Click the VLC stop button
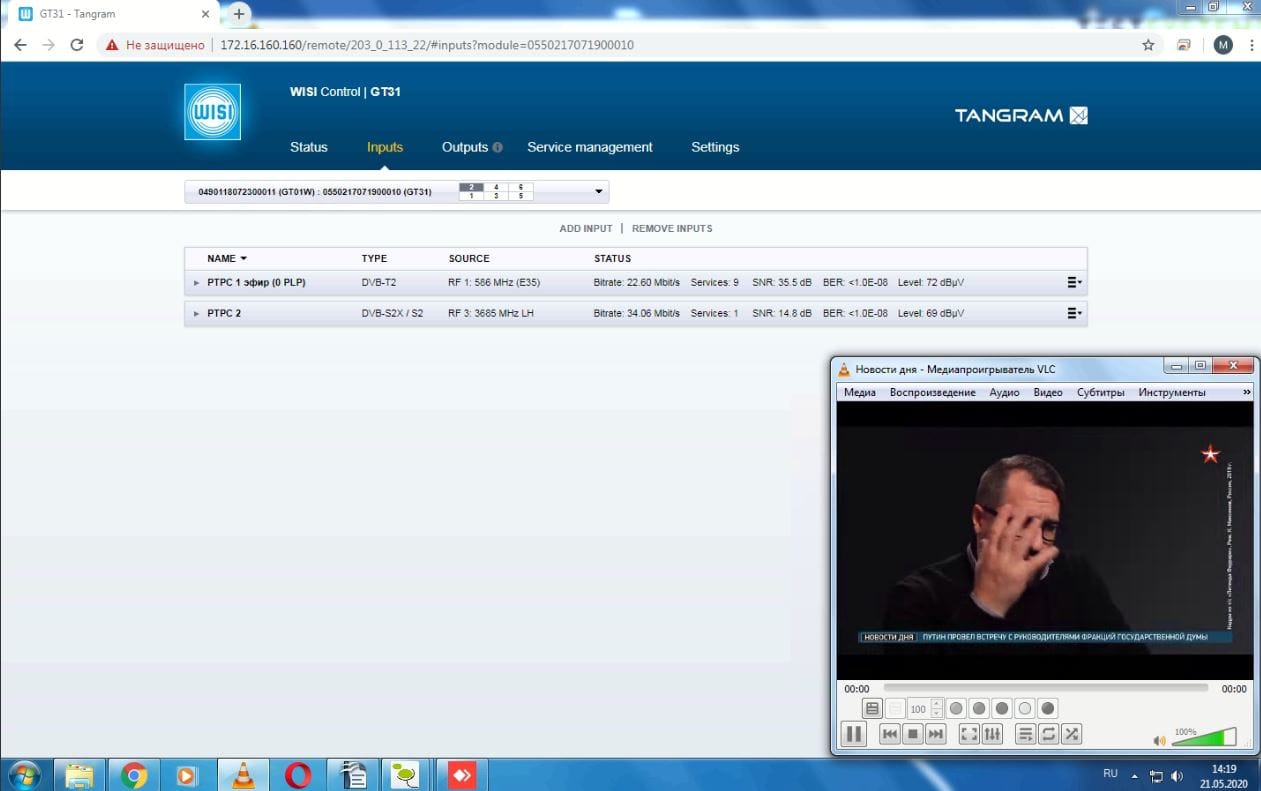The width and height of the screenshot is (1261, 791). pyautogui.click(x=912, y=734)
